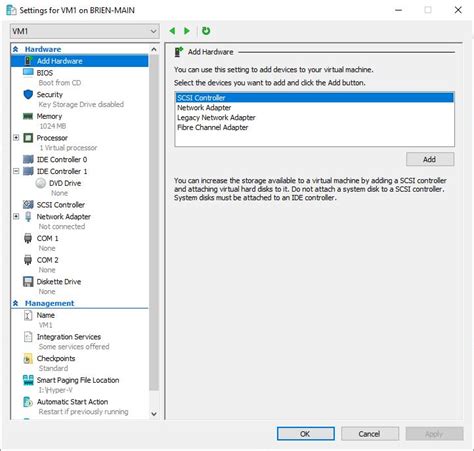Click the IDE Controller 0 icon
The height and width of the screenshot is (451, 474).
28,159
